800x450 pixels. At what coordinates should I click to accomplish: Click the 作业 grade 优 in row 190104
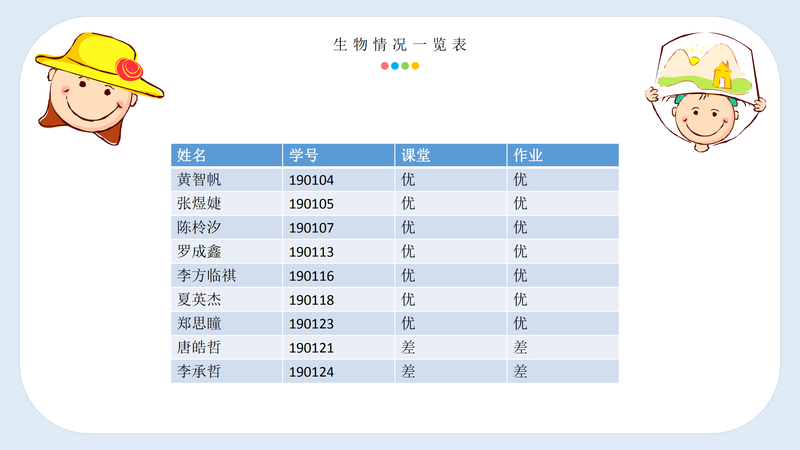point(520,180)
